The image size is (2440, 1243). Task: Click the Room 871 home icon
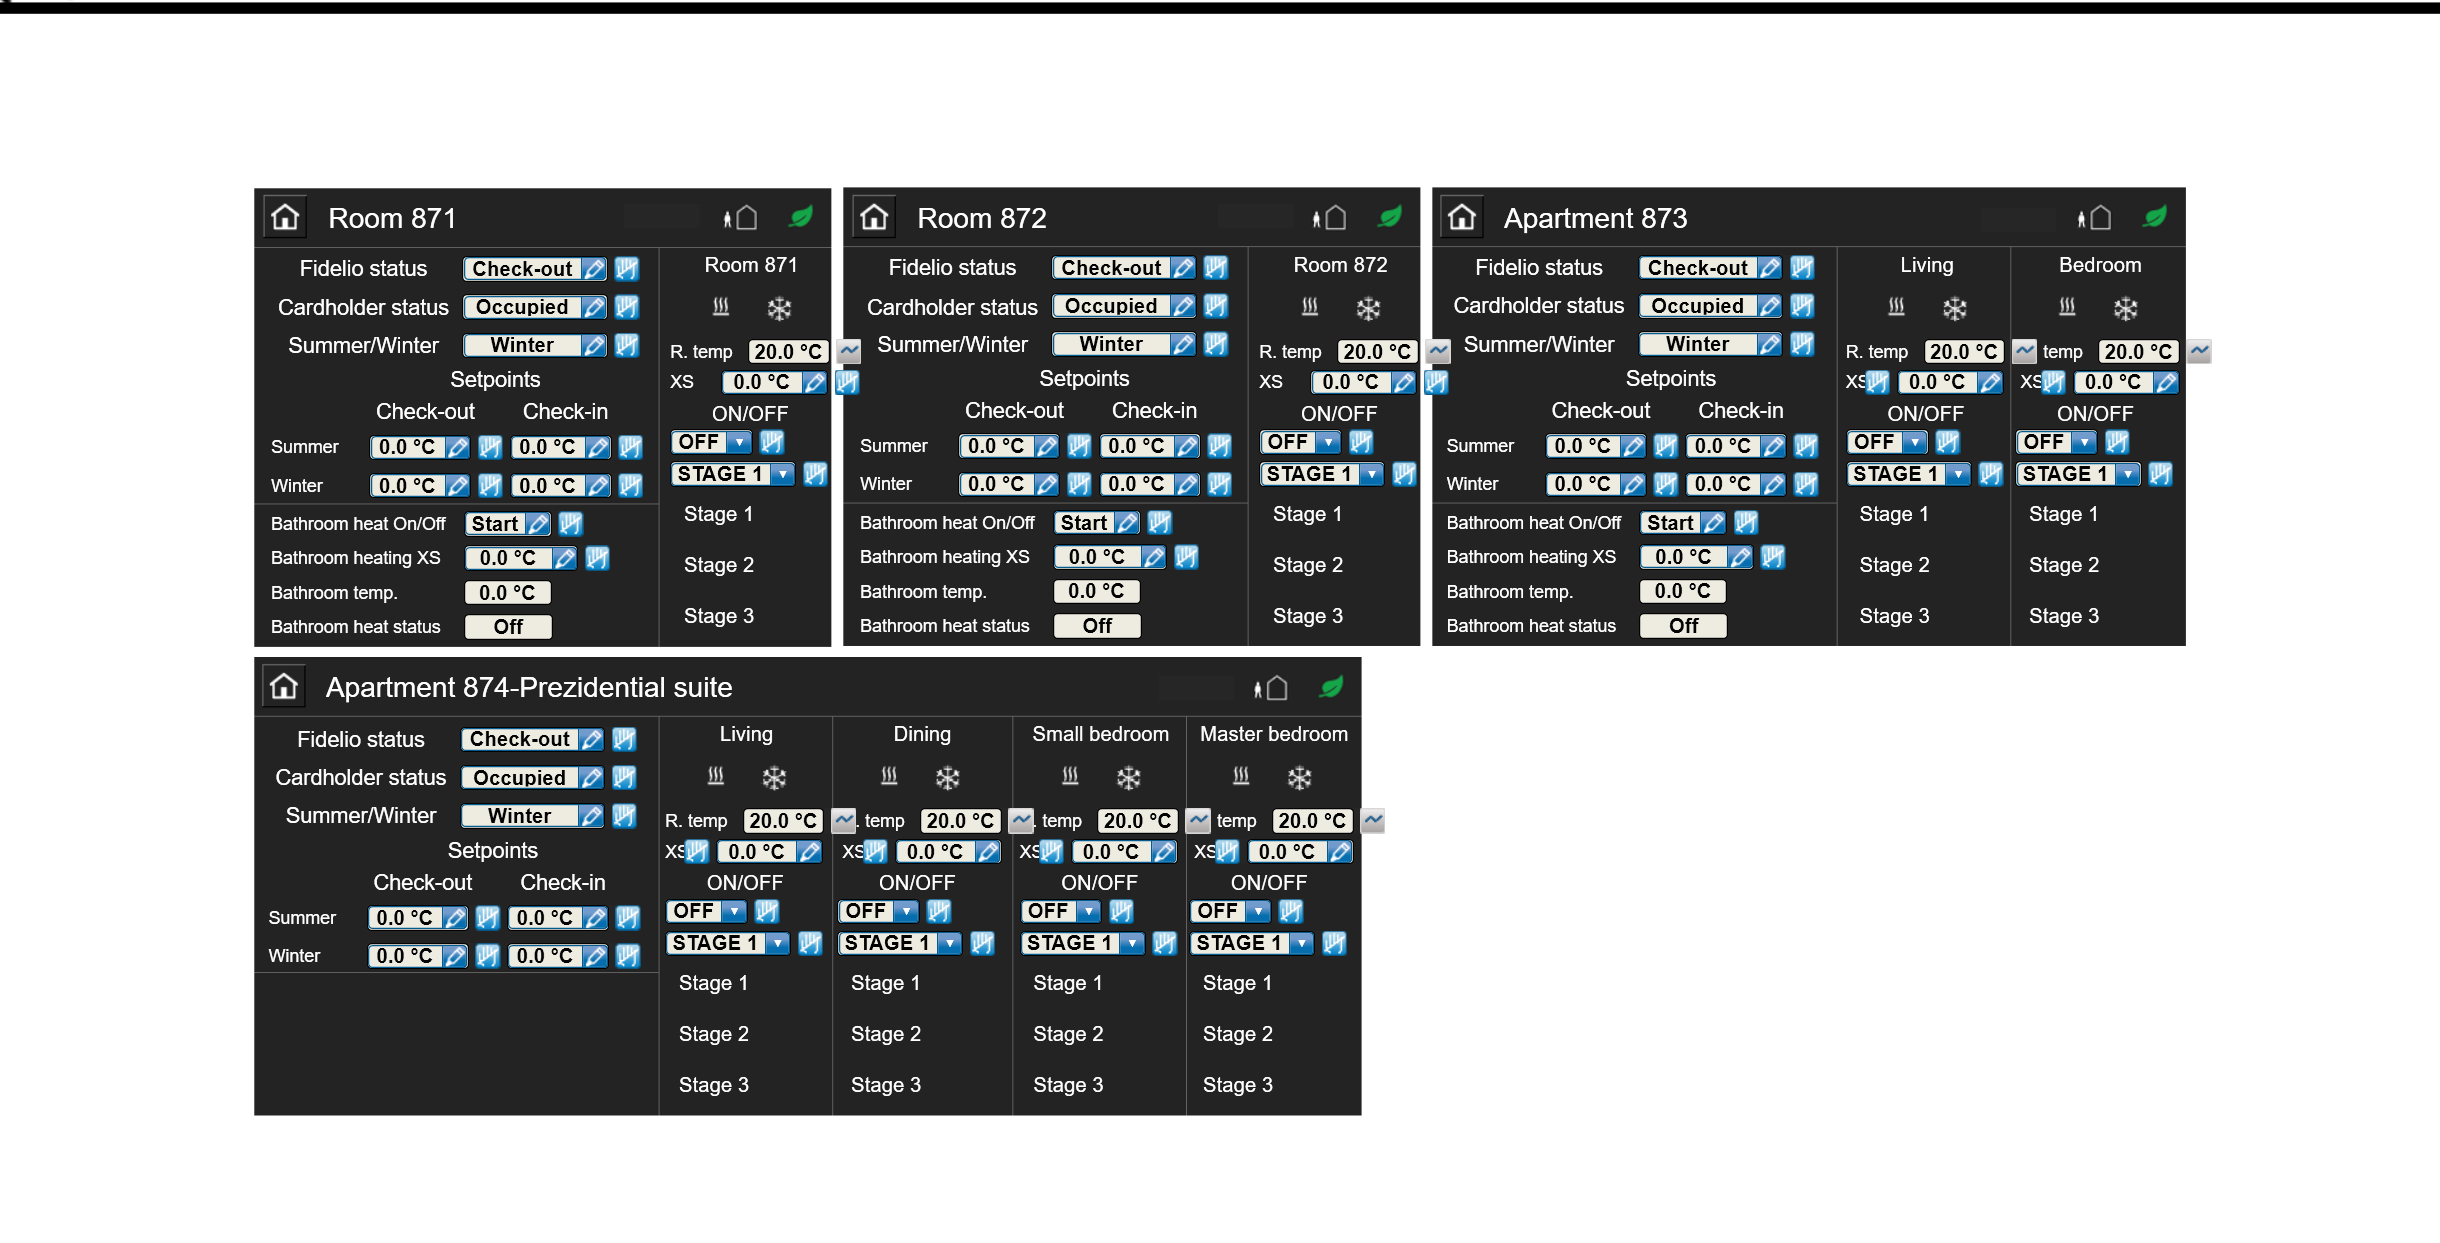pyautogui.click(x=285, y=218)
